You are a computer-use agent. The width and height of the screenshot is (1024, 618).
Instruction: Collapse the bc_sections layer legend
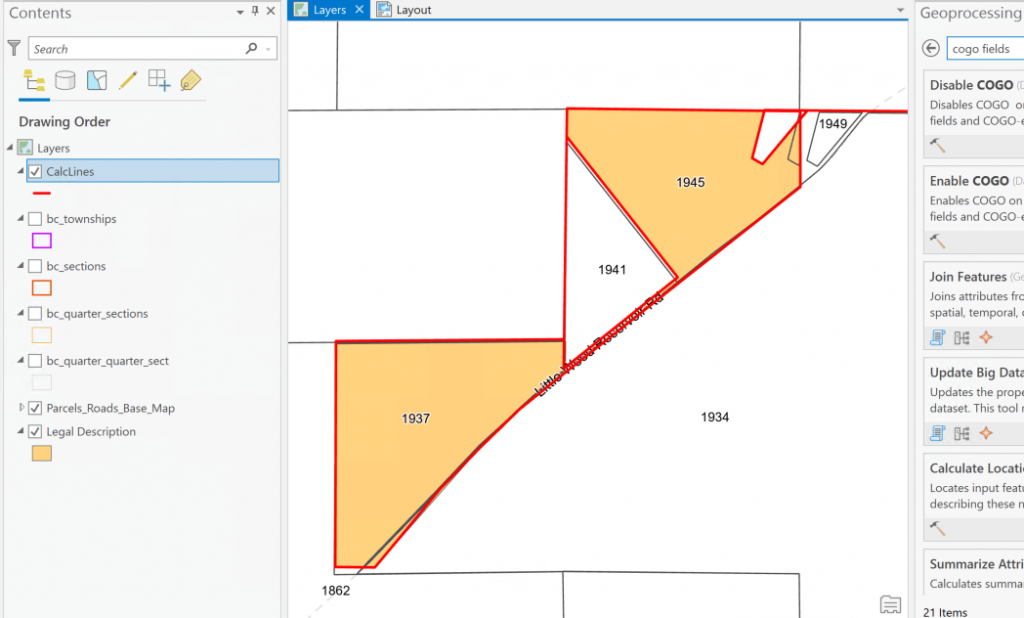22,267
